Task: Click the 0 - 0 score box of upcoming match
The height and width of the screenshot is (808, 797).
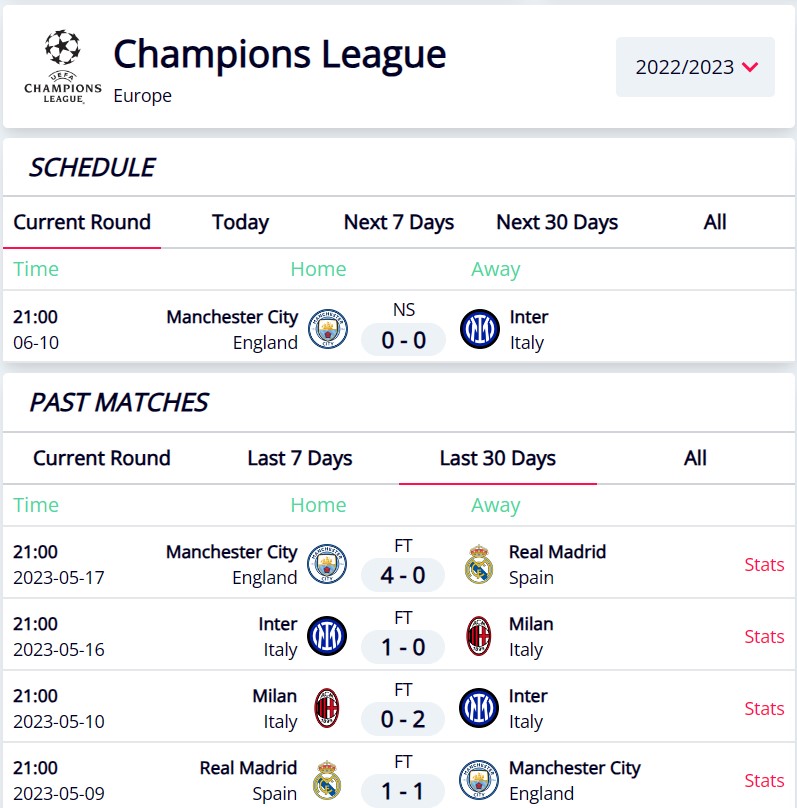Action: tap(403, 340)
